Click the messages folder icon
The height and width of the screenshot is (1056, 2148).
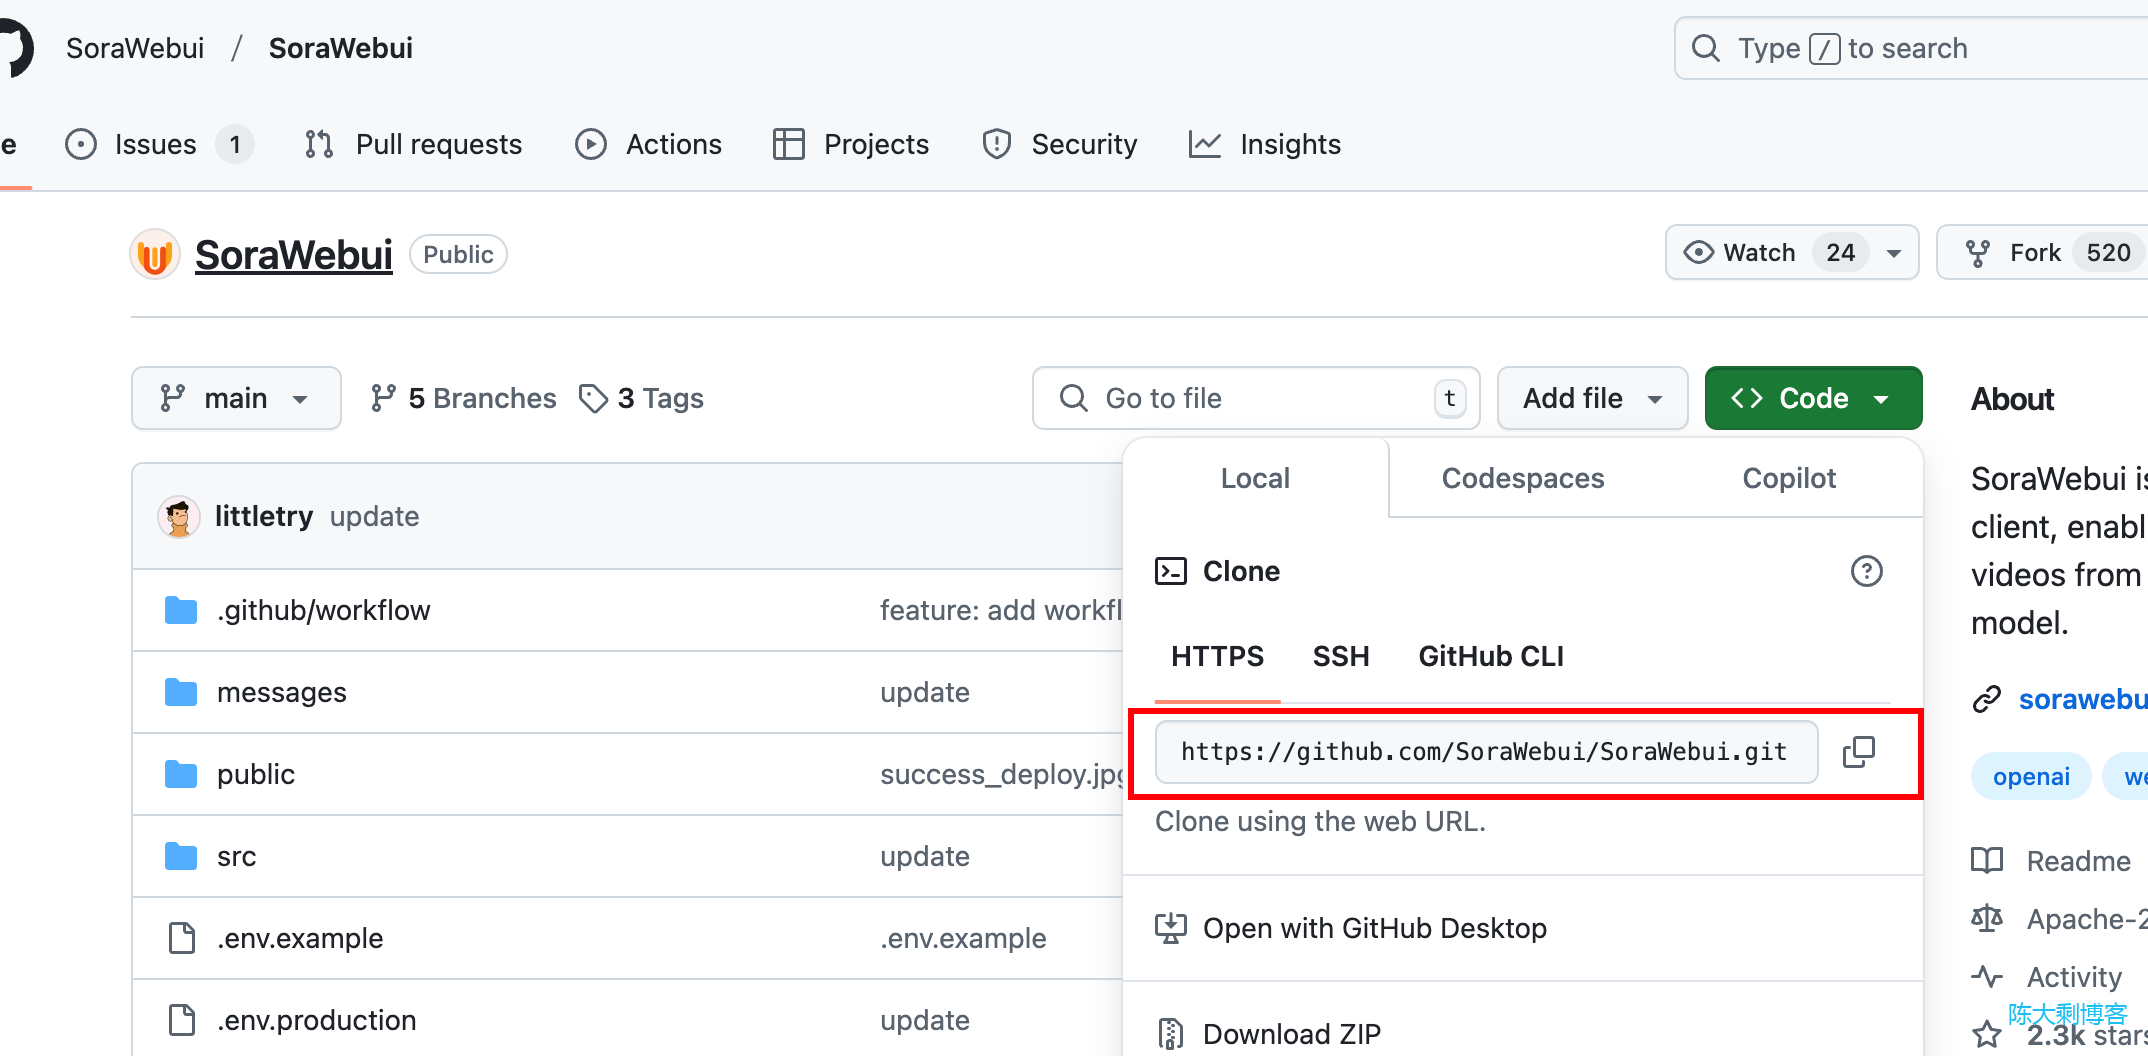pyautogui.click(x=181, y=692)
